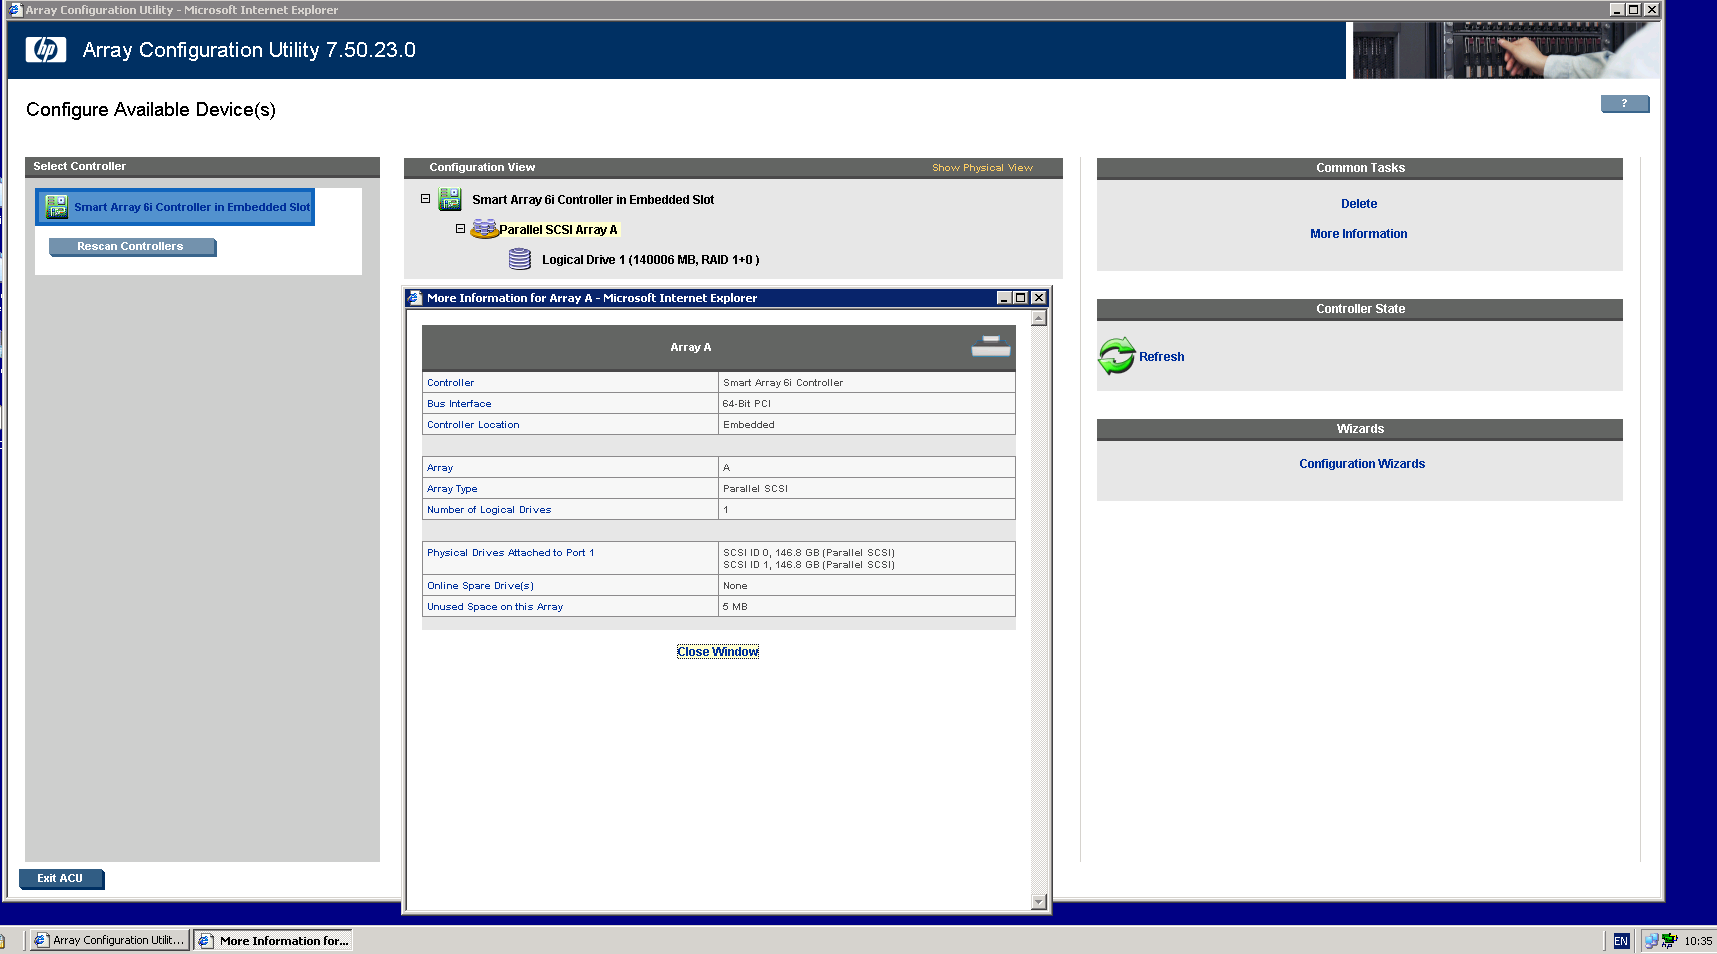Screen dimensions: 1717x954
Task: Click the Array A table header
Action: [719, 348]
